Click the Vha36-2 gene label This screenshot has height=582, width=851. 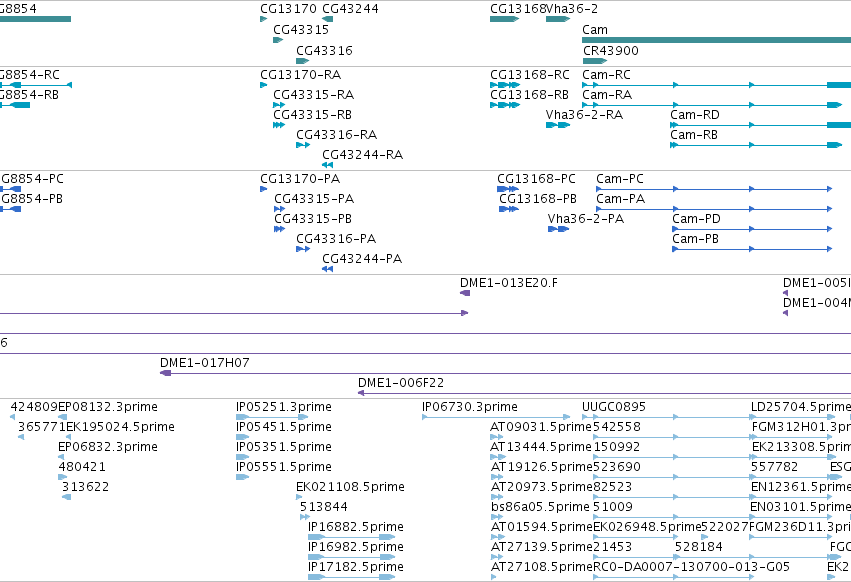click(x=572, y=9)
